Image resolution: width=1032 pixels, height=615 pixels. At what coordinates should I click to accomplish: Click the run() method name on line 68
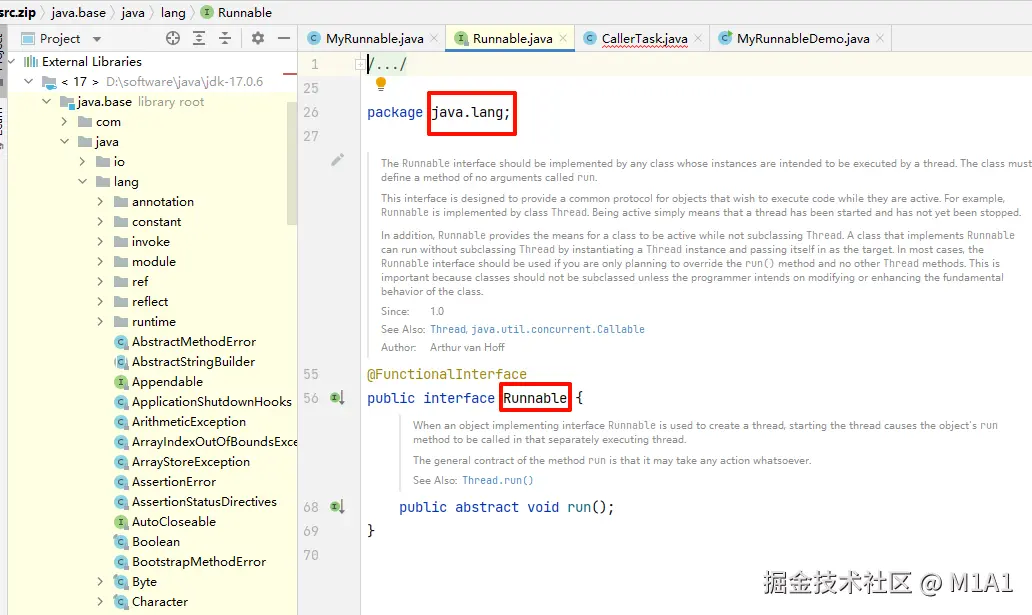(x=579, y=507)
